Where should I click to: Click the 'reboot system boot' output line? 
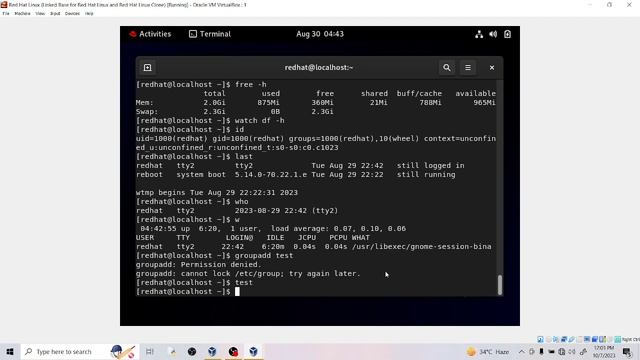tap(296, 175)
